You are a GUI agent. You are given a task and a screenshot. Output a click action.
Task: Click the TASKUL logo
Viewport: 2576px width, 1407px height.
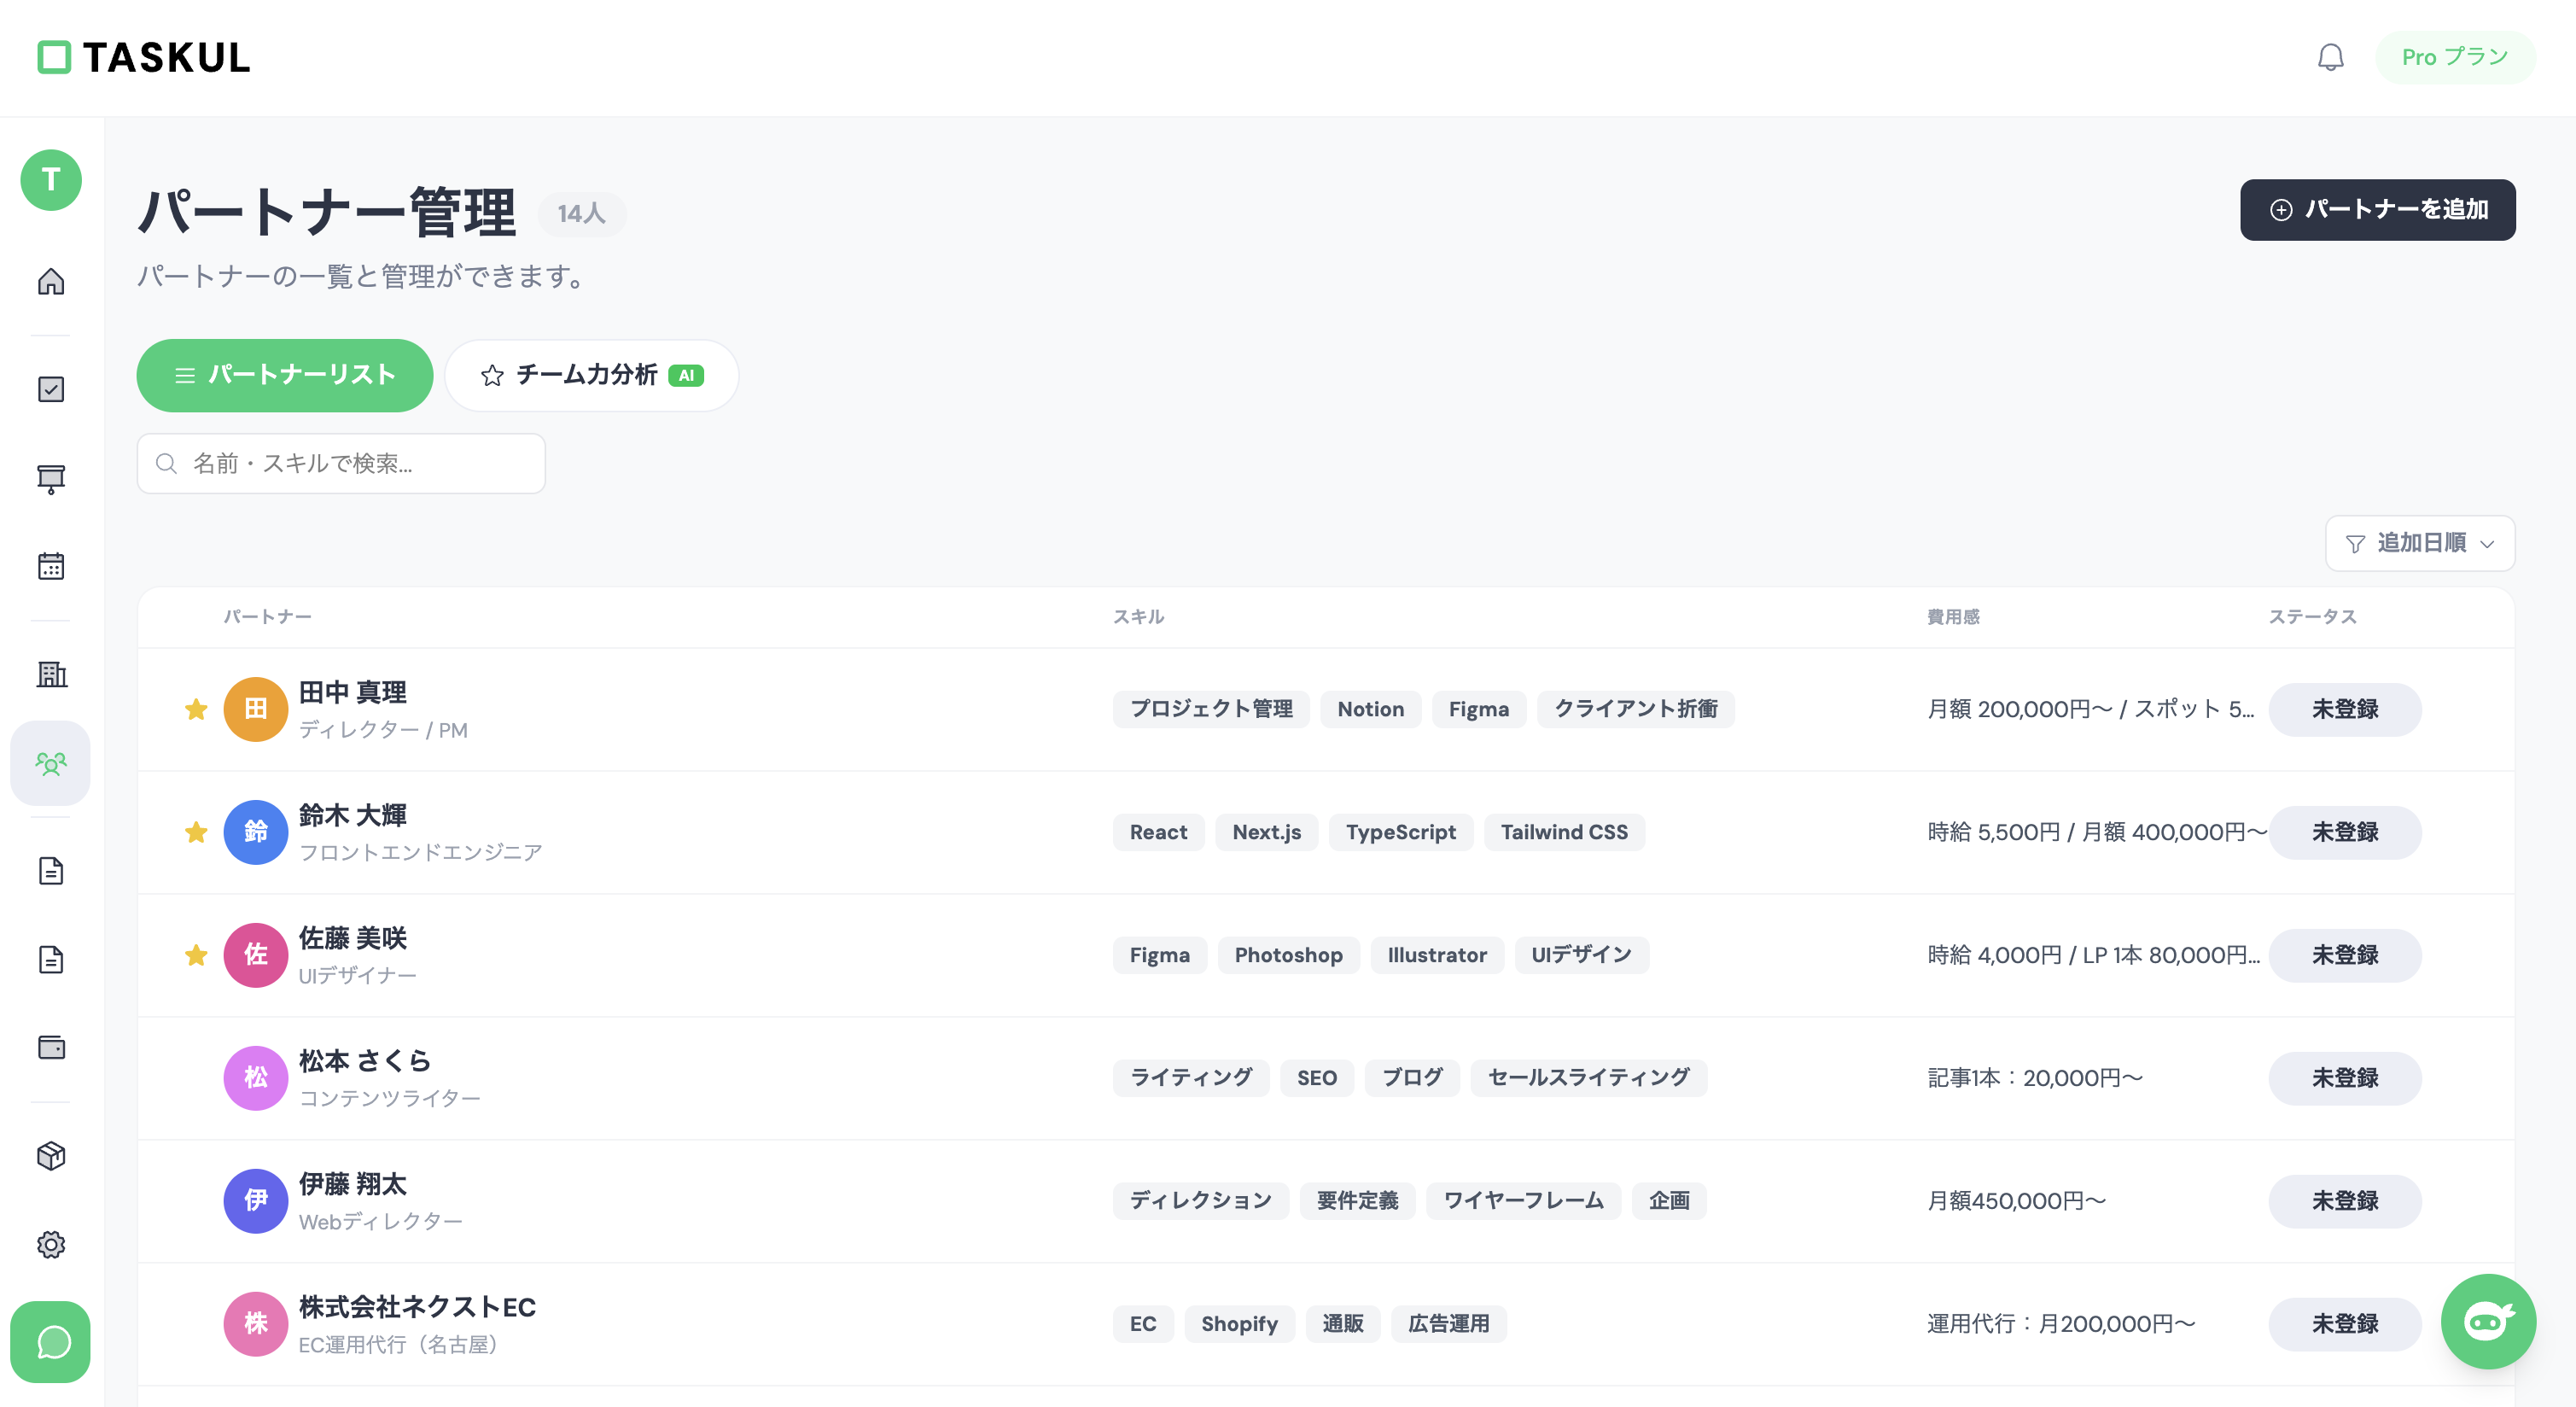144,57
